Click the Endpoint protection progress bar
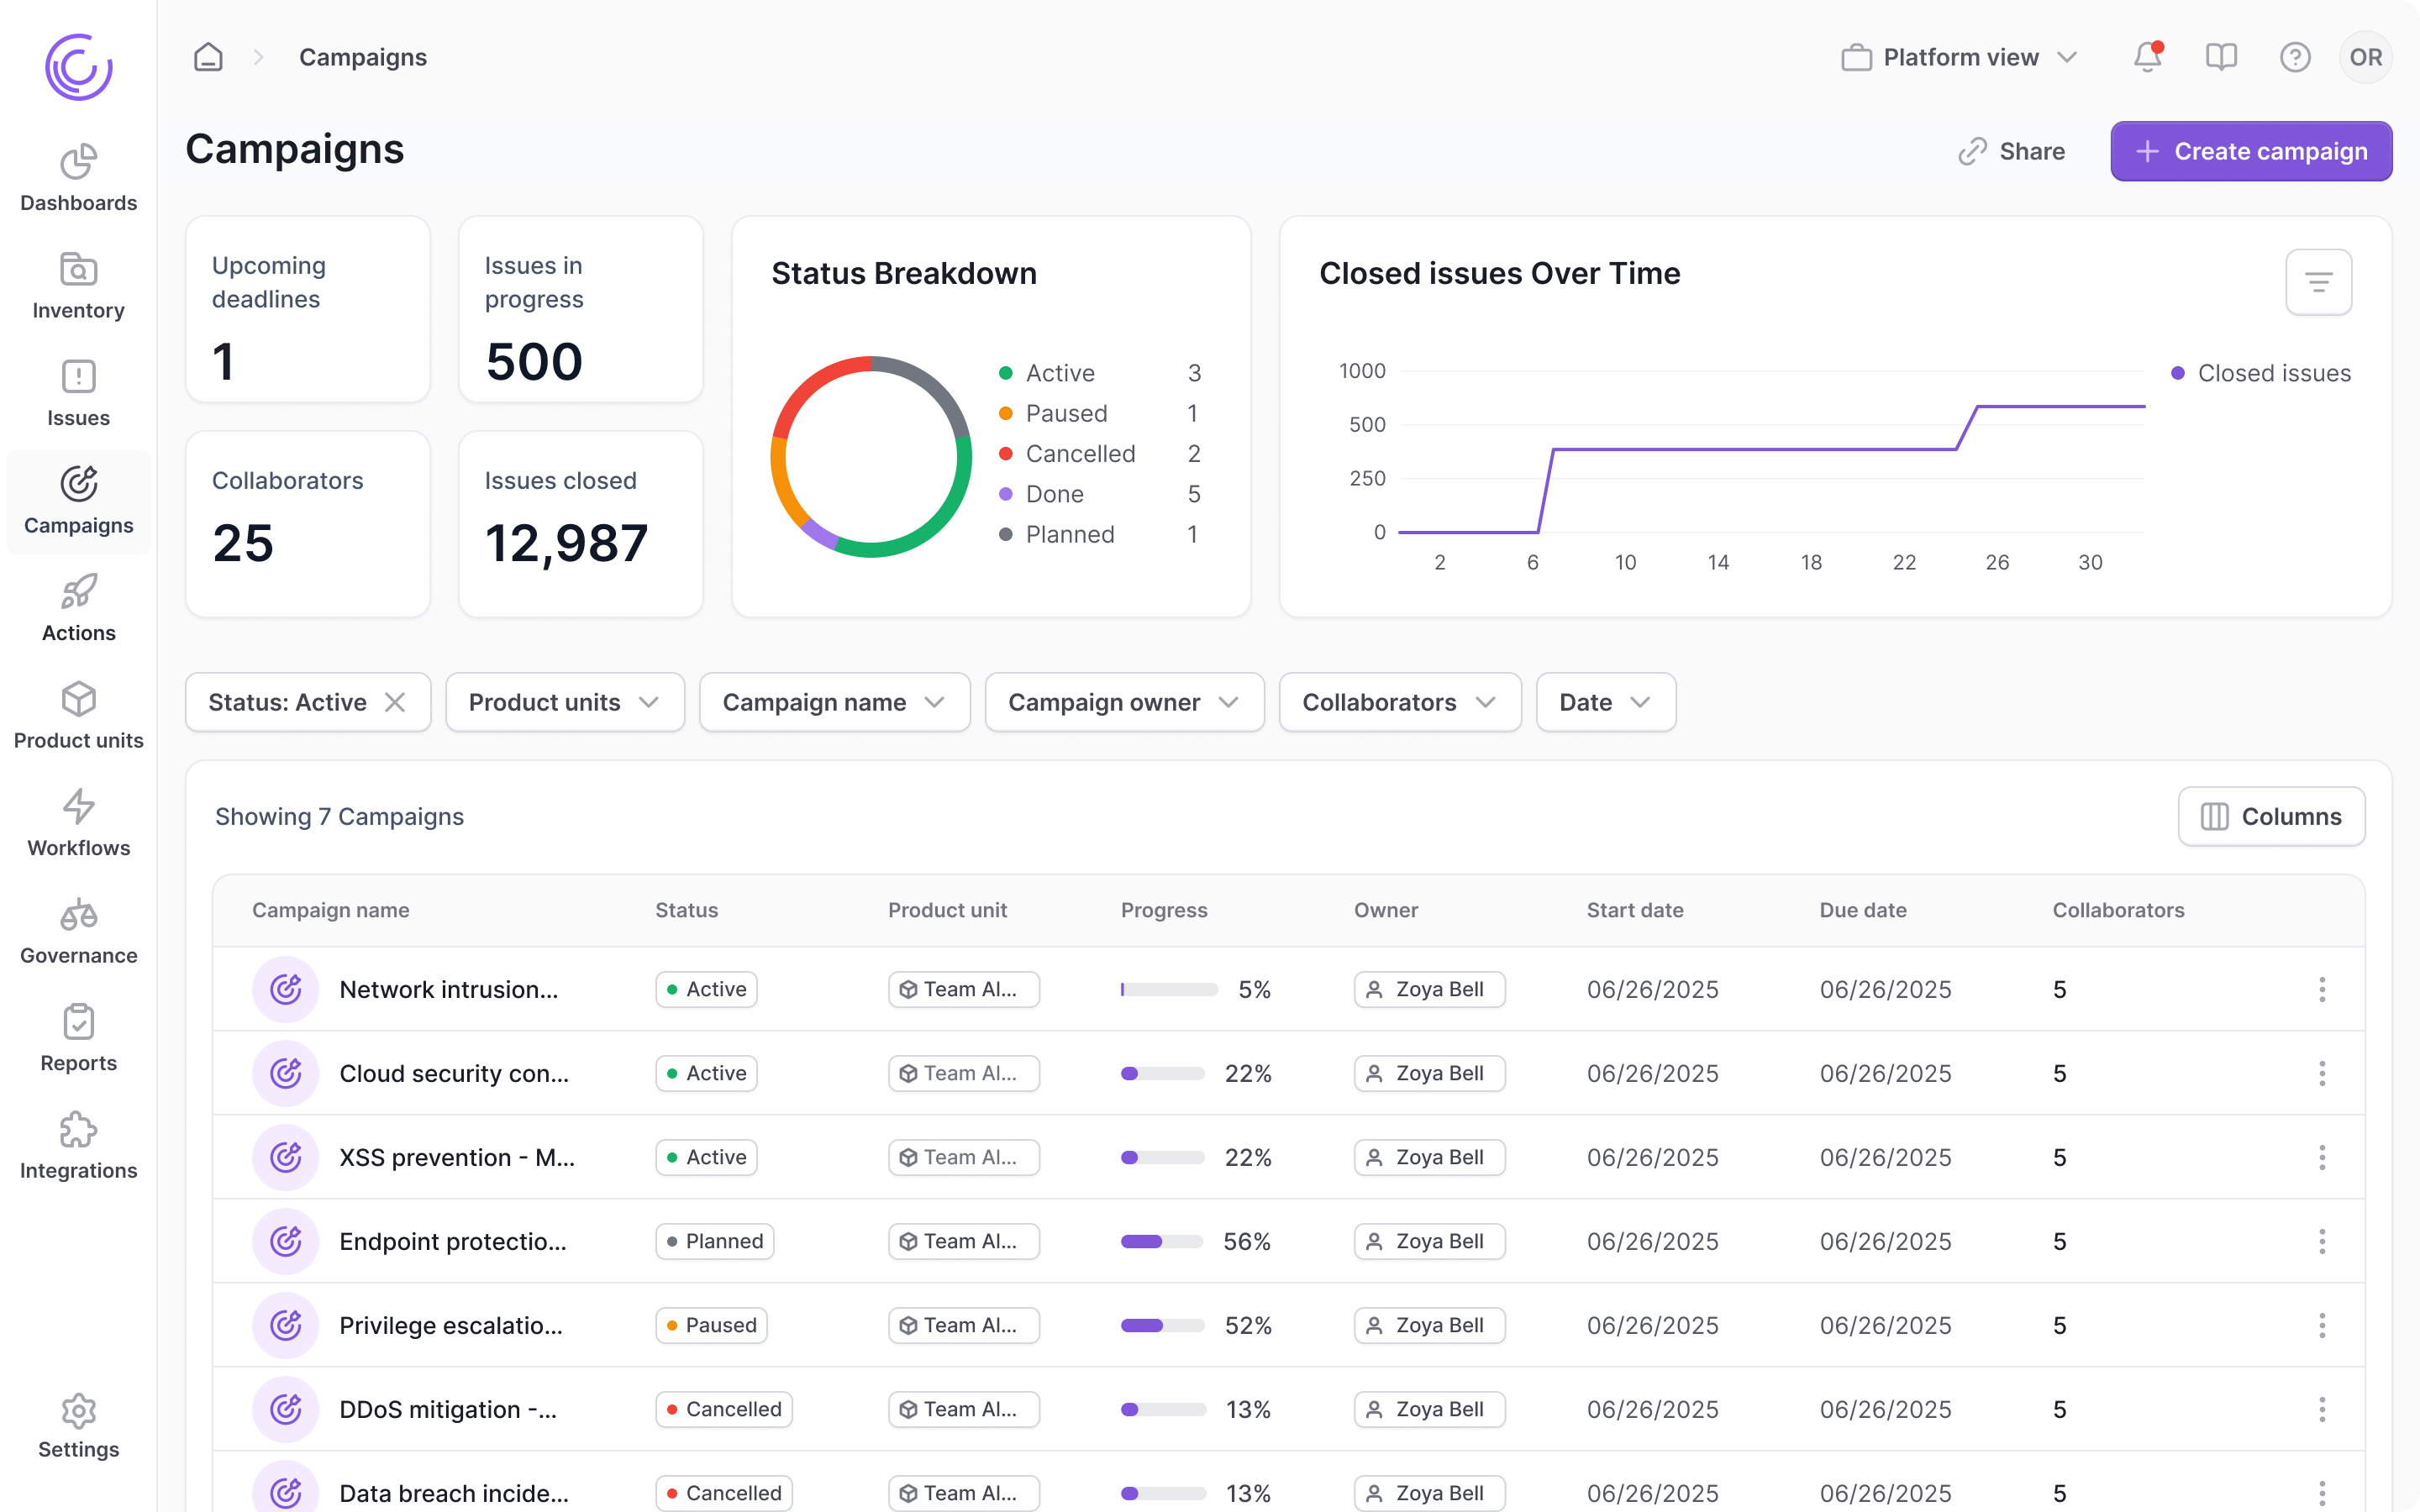The width and height of the screenshot is (2420, 1512). 1163,1241
